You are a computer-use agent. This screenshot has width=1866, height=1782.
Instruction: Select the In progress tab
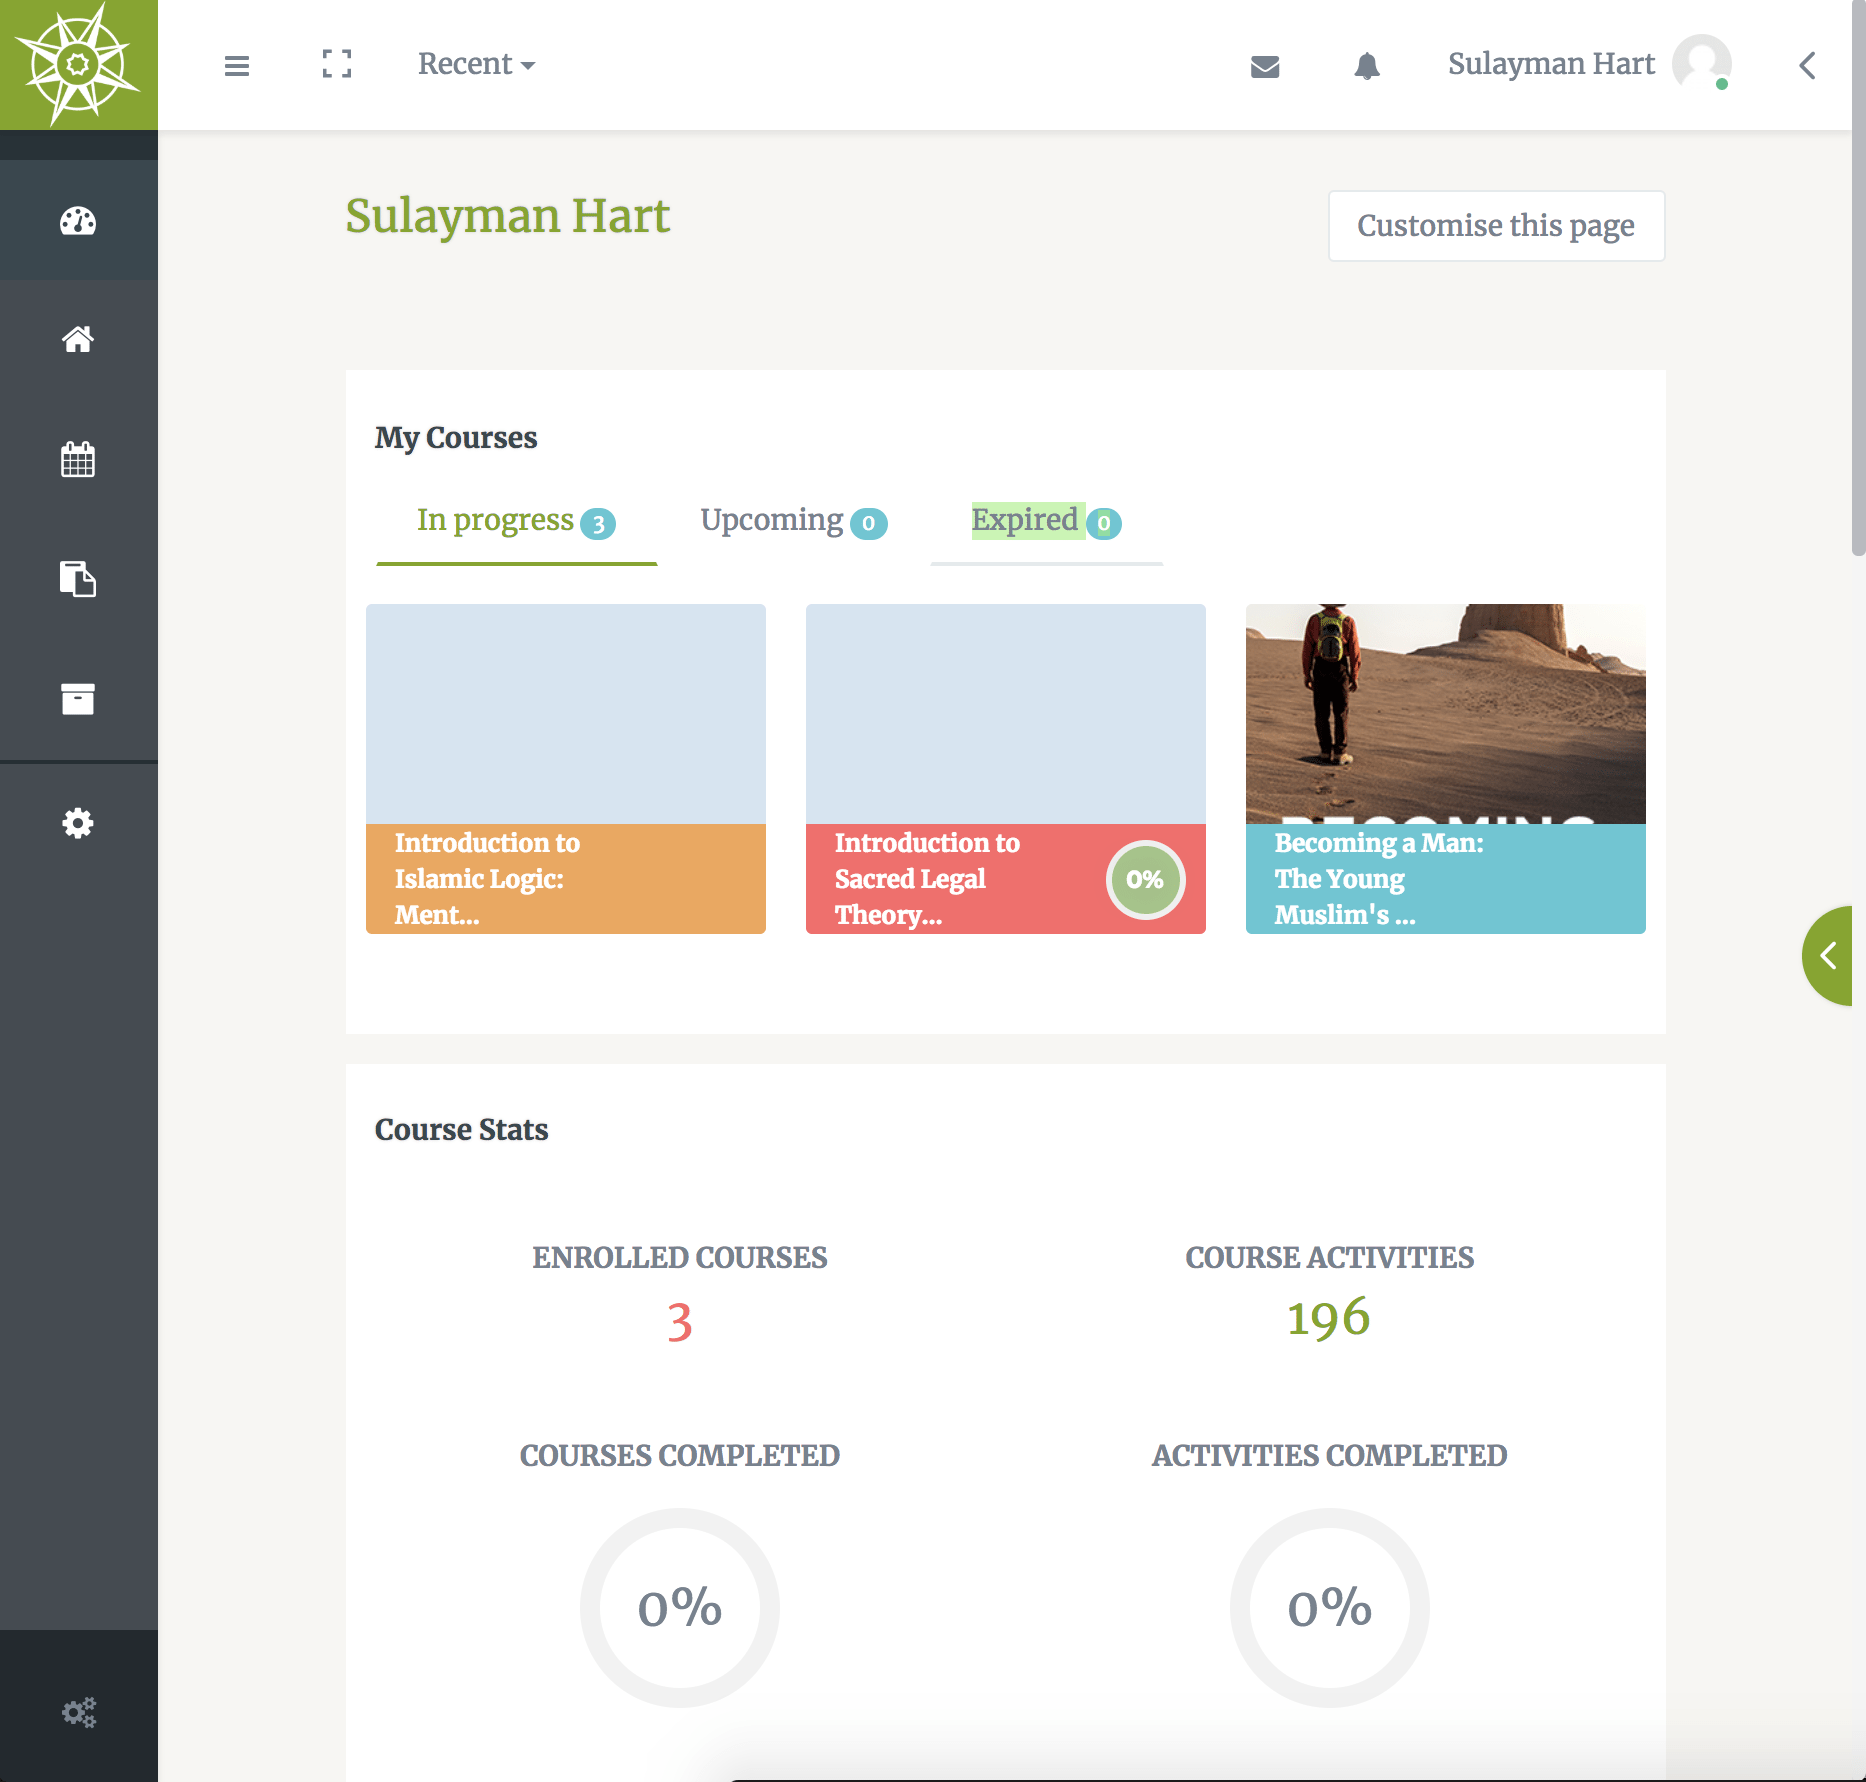(x=516, y=522)
